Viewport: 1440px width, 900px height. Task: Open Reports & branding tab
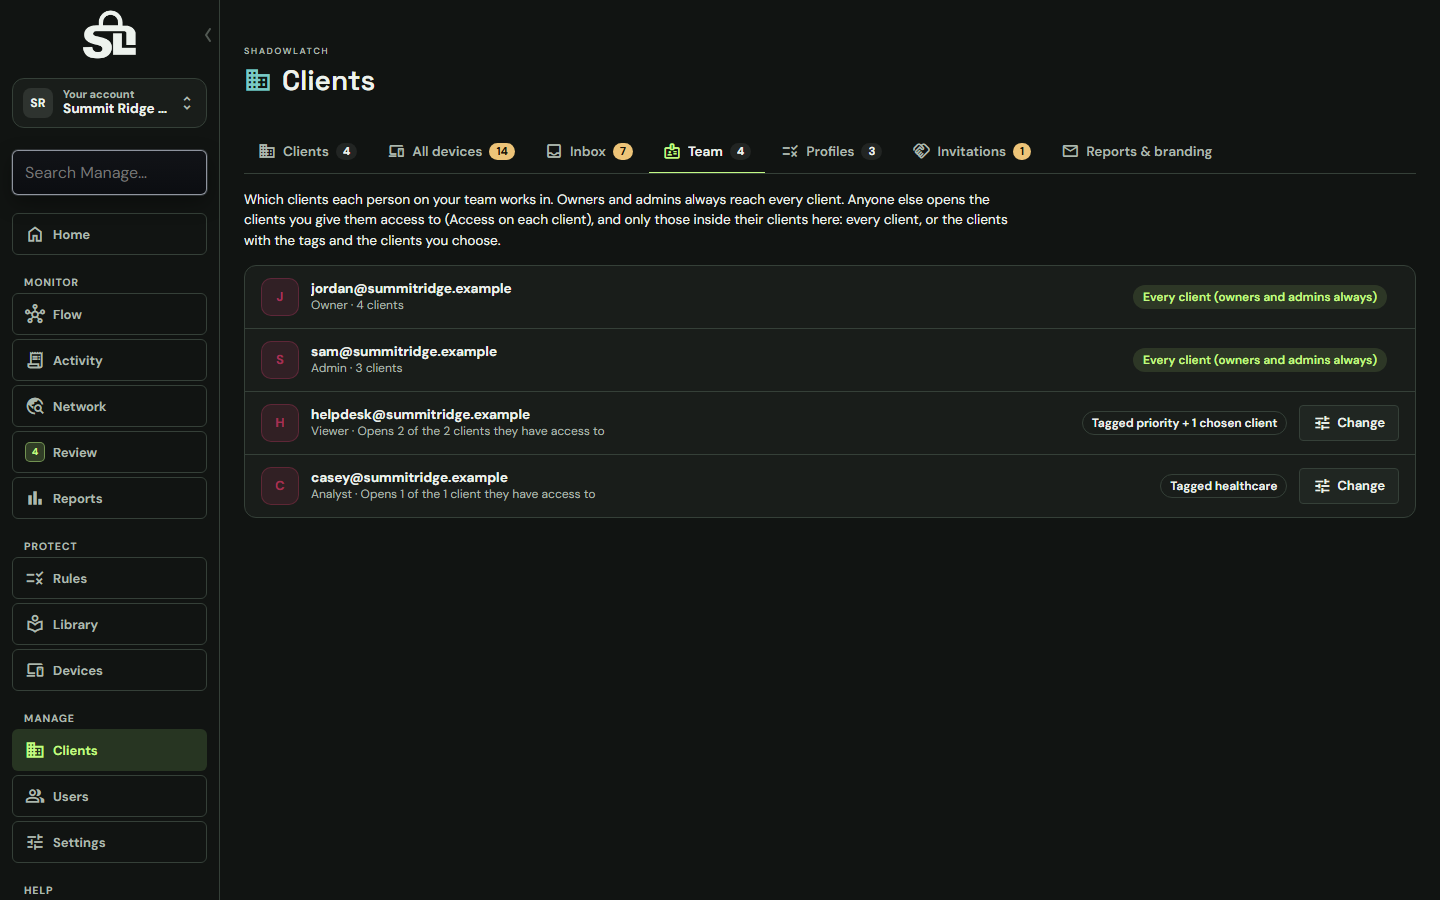1137,151
